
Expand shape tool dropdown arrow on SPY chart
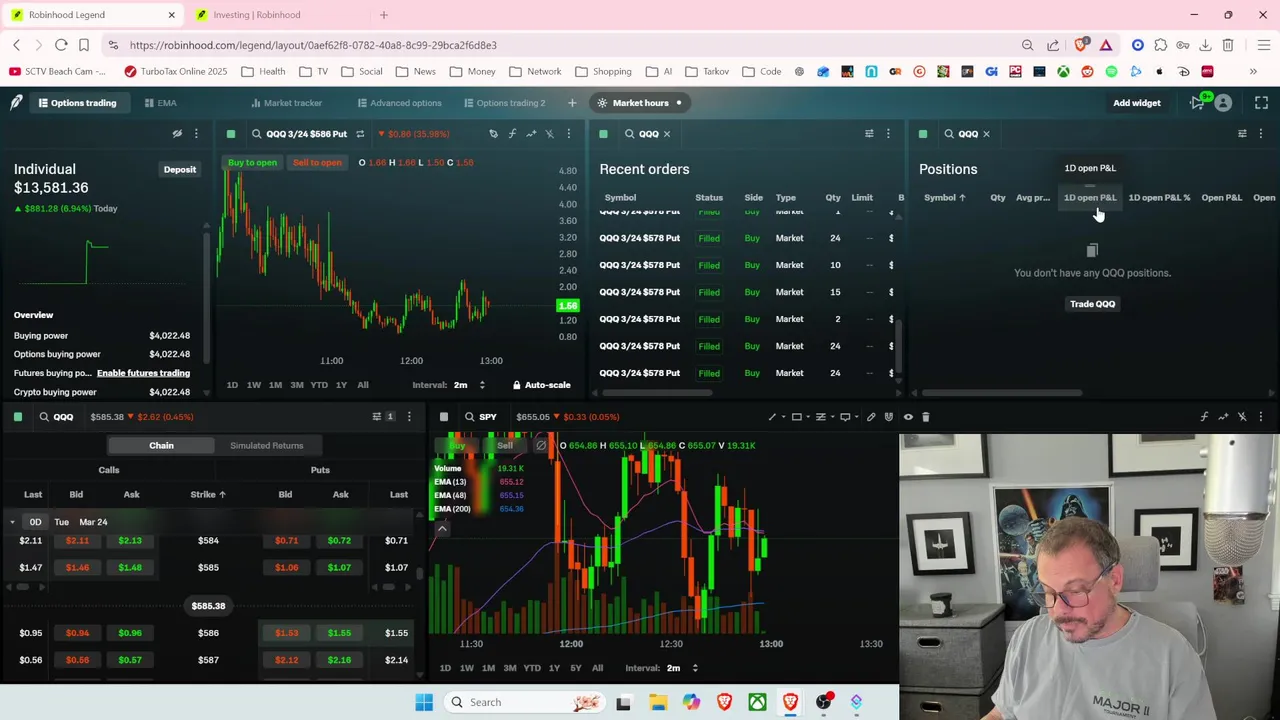click(x=807, y=417)
